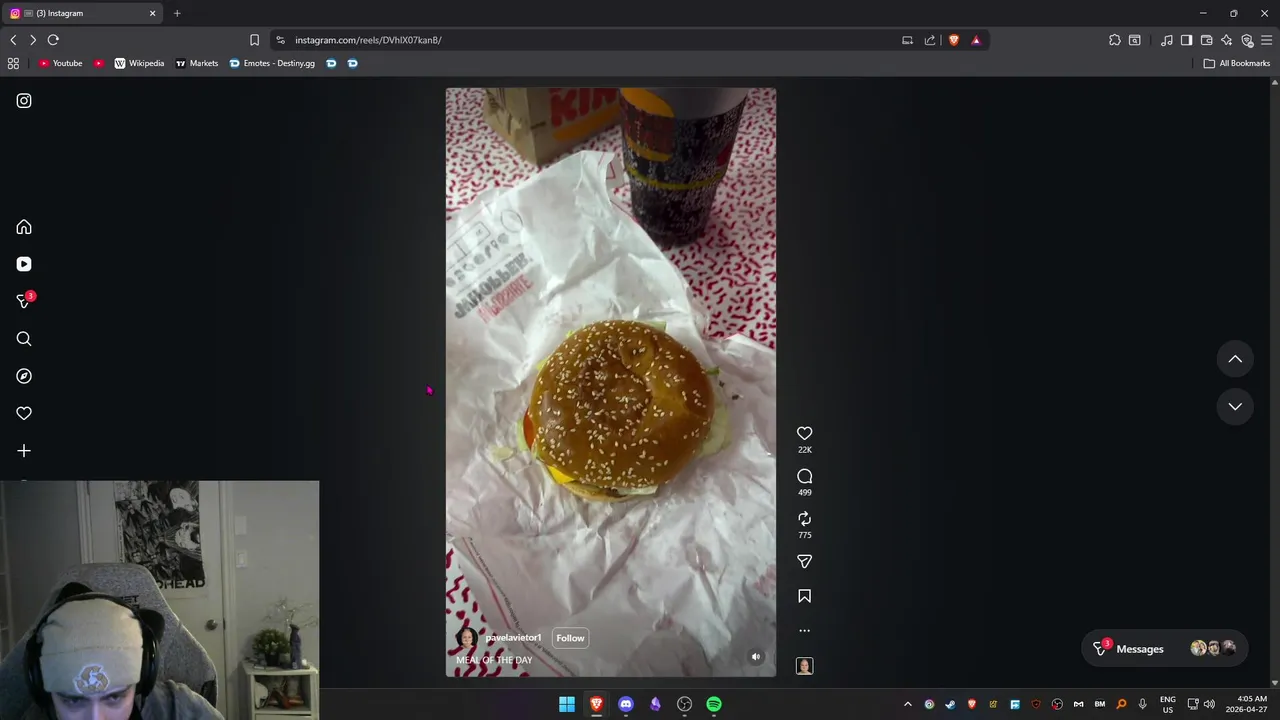Open the Explore compass icon
This screenshot has width=1280, height=720.
[x=24, y=376]
